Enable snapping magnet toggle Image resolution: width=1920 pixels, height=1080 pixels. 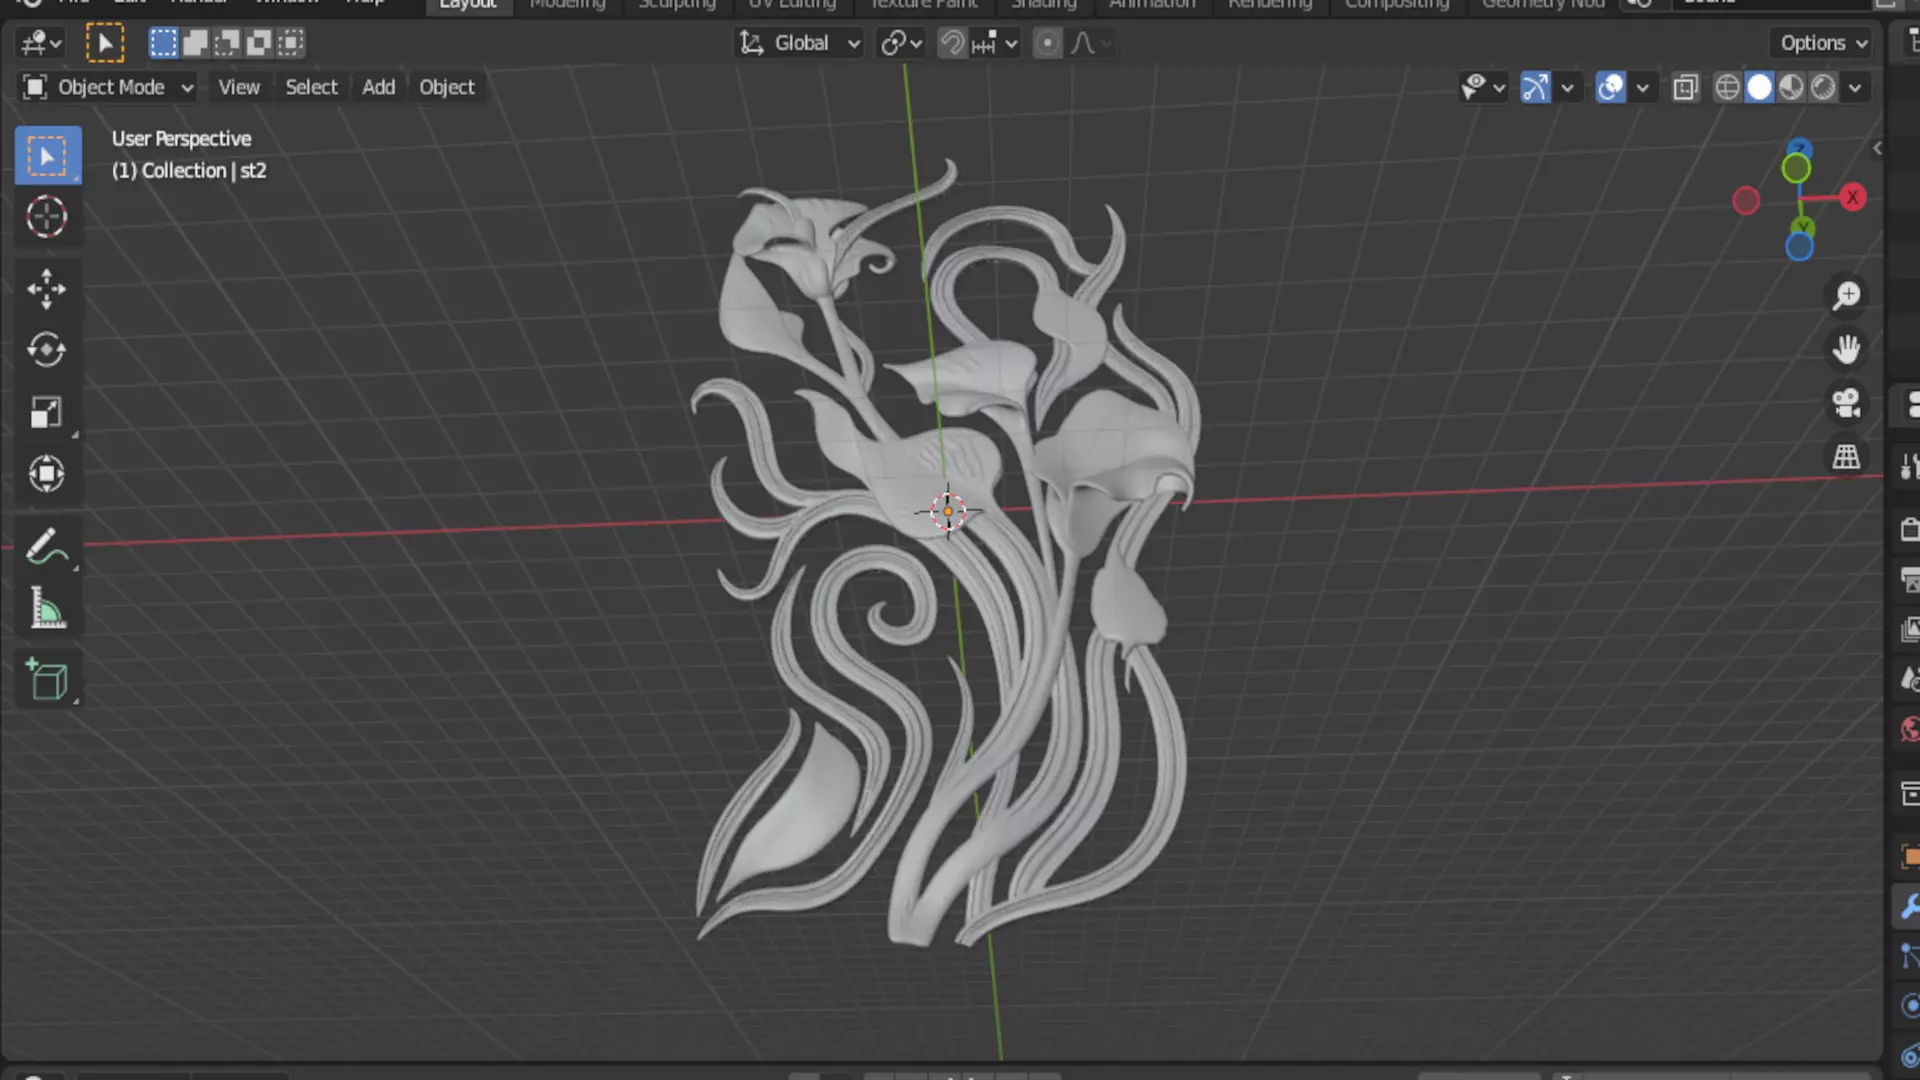click(952, 43)
